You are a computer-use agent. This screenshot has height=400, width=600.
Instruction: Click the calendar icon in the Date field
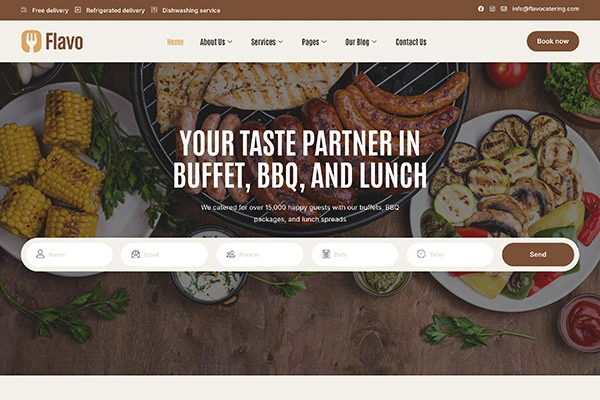coord(326,254)
